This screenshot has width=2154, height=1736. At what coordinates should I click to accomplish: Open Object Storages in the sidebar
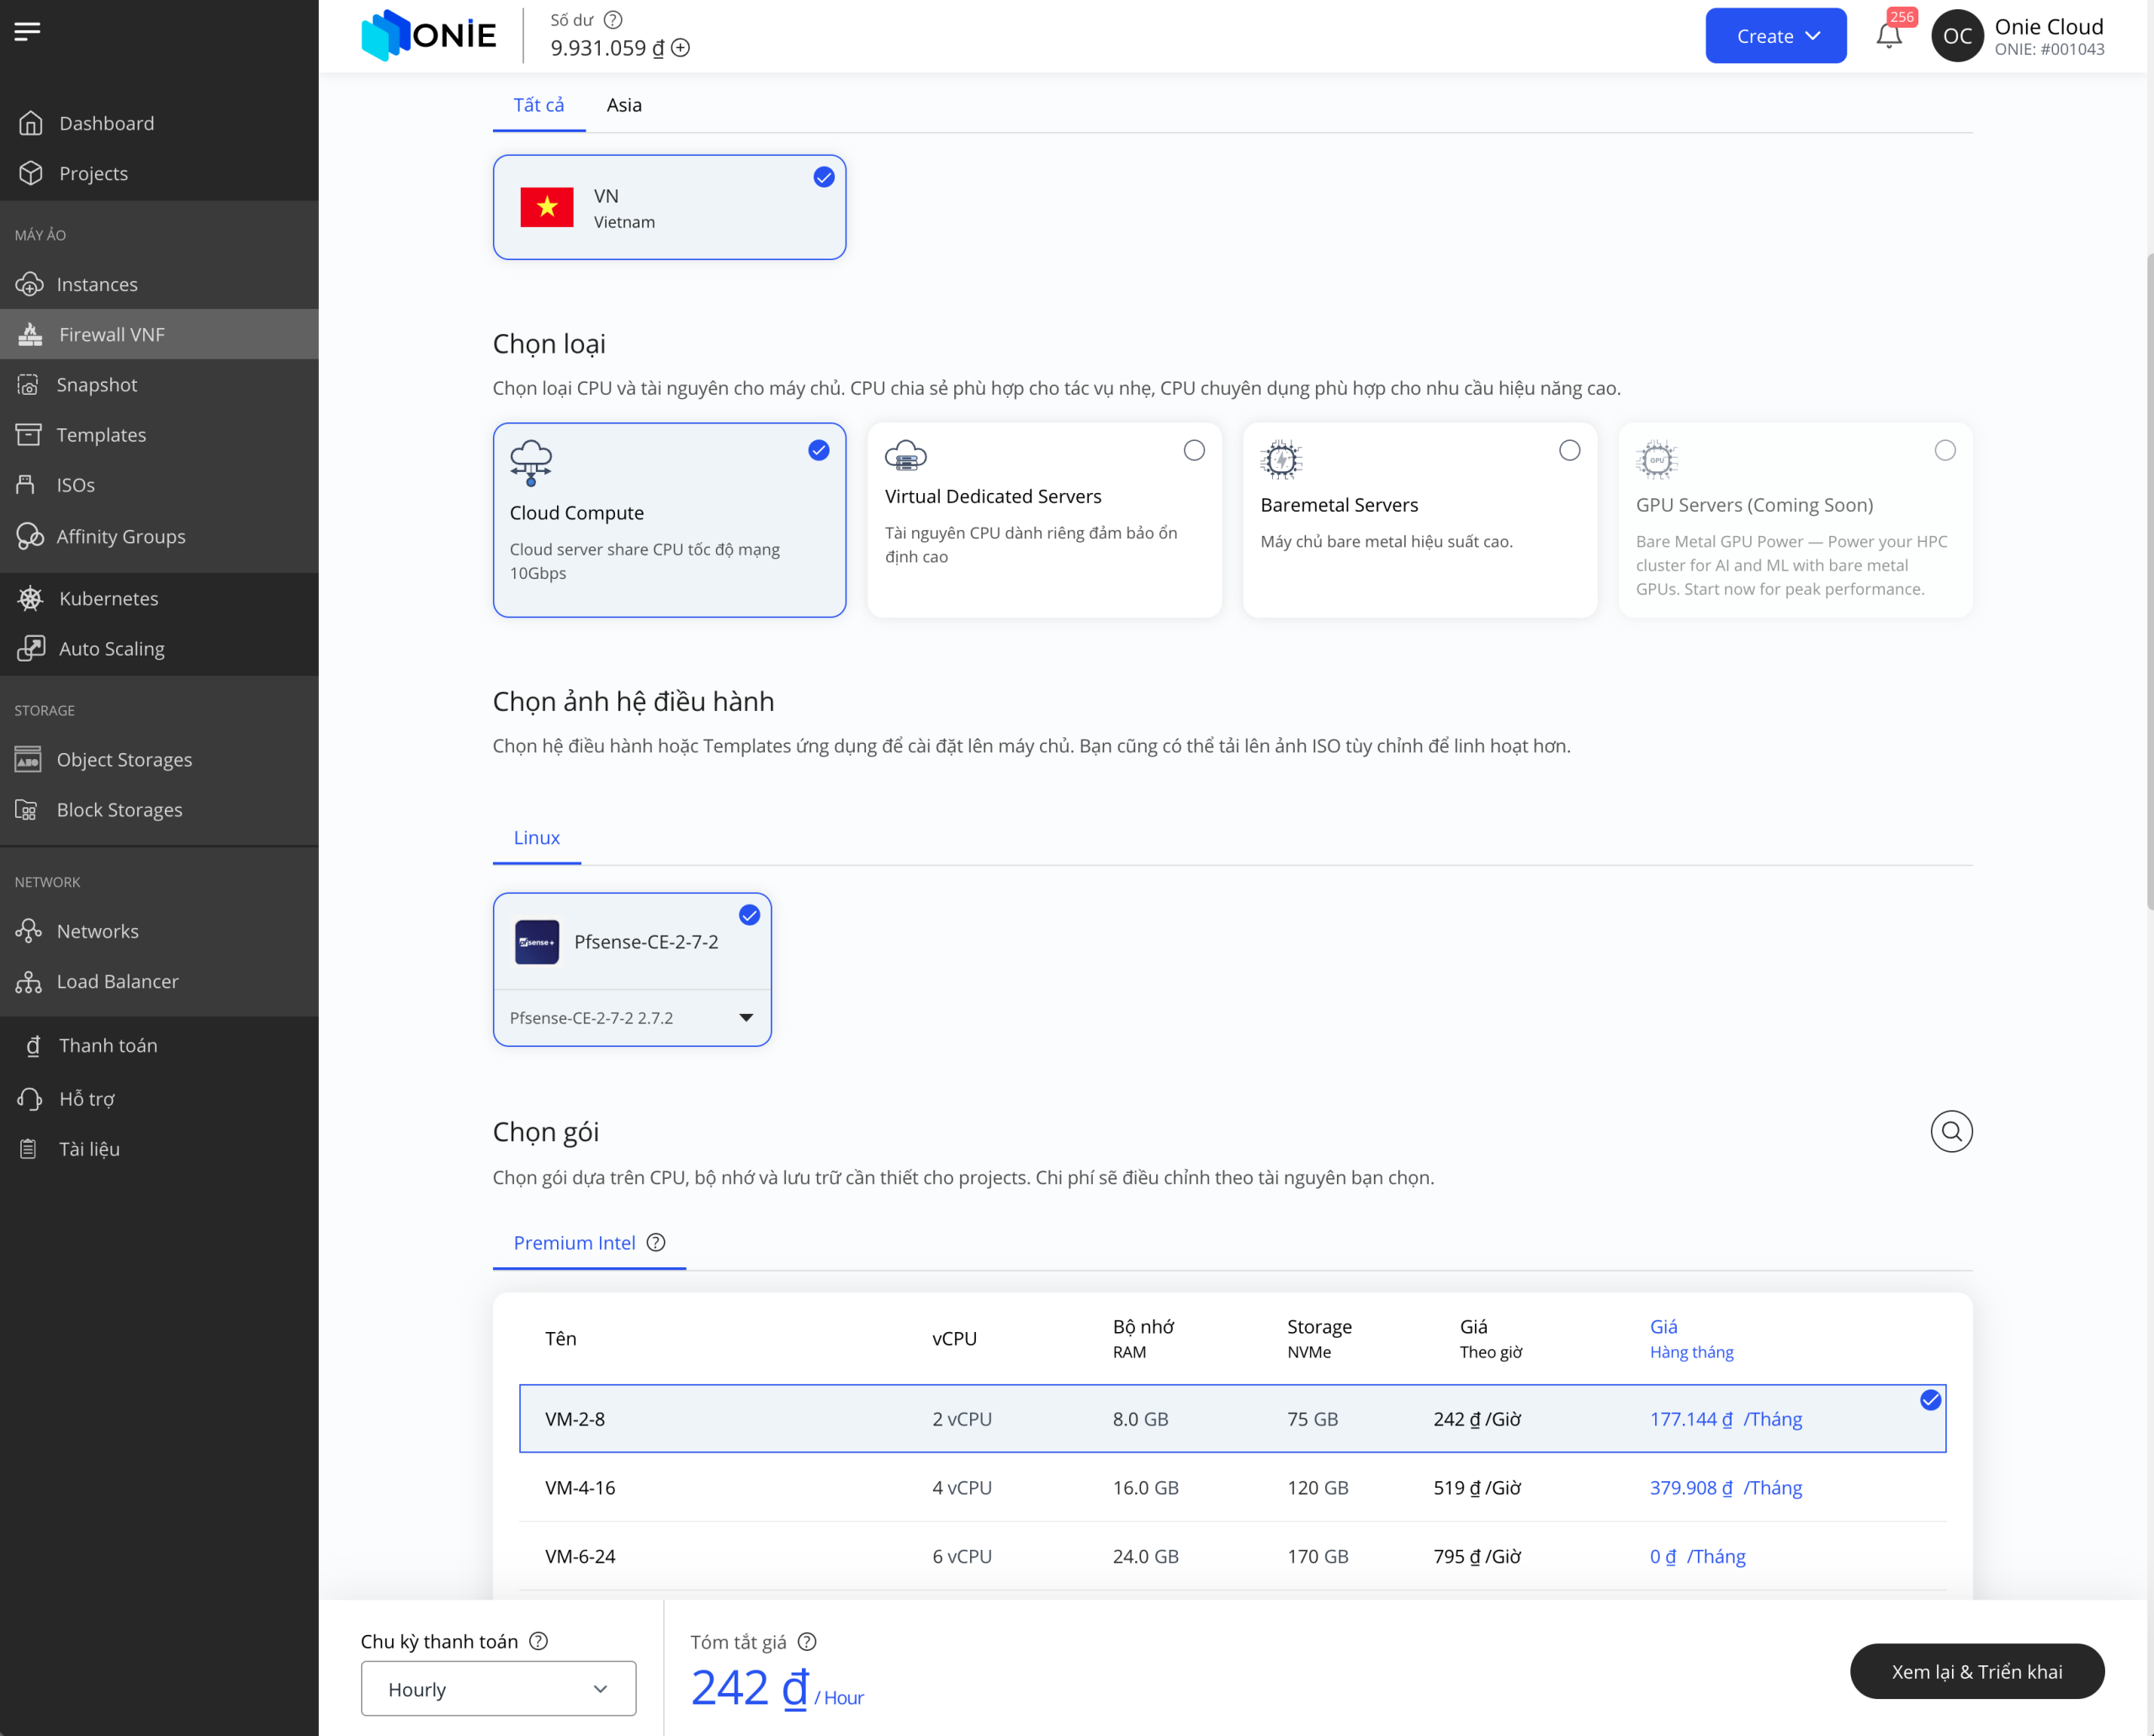point(124,760)
